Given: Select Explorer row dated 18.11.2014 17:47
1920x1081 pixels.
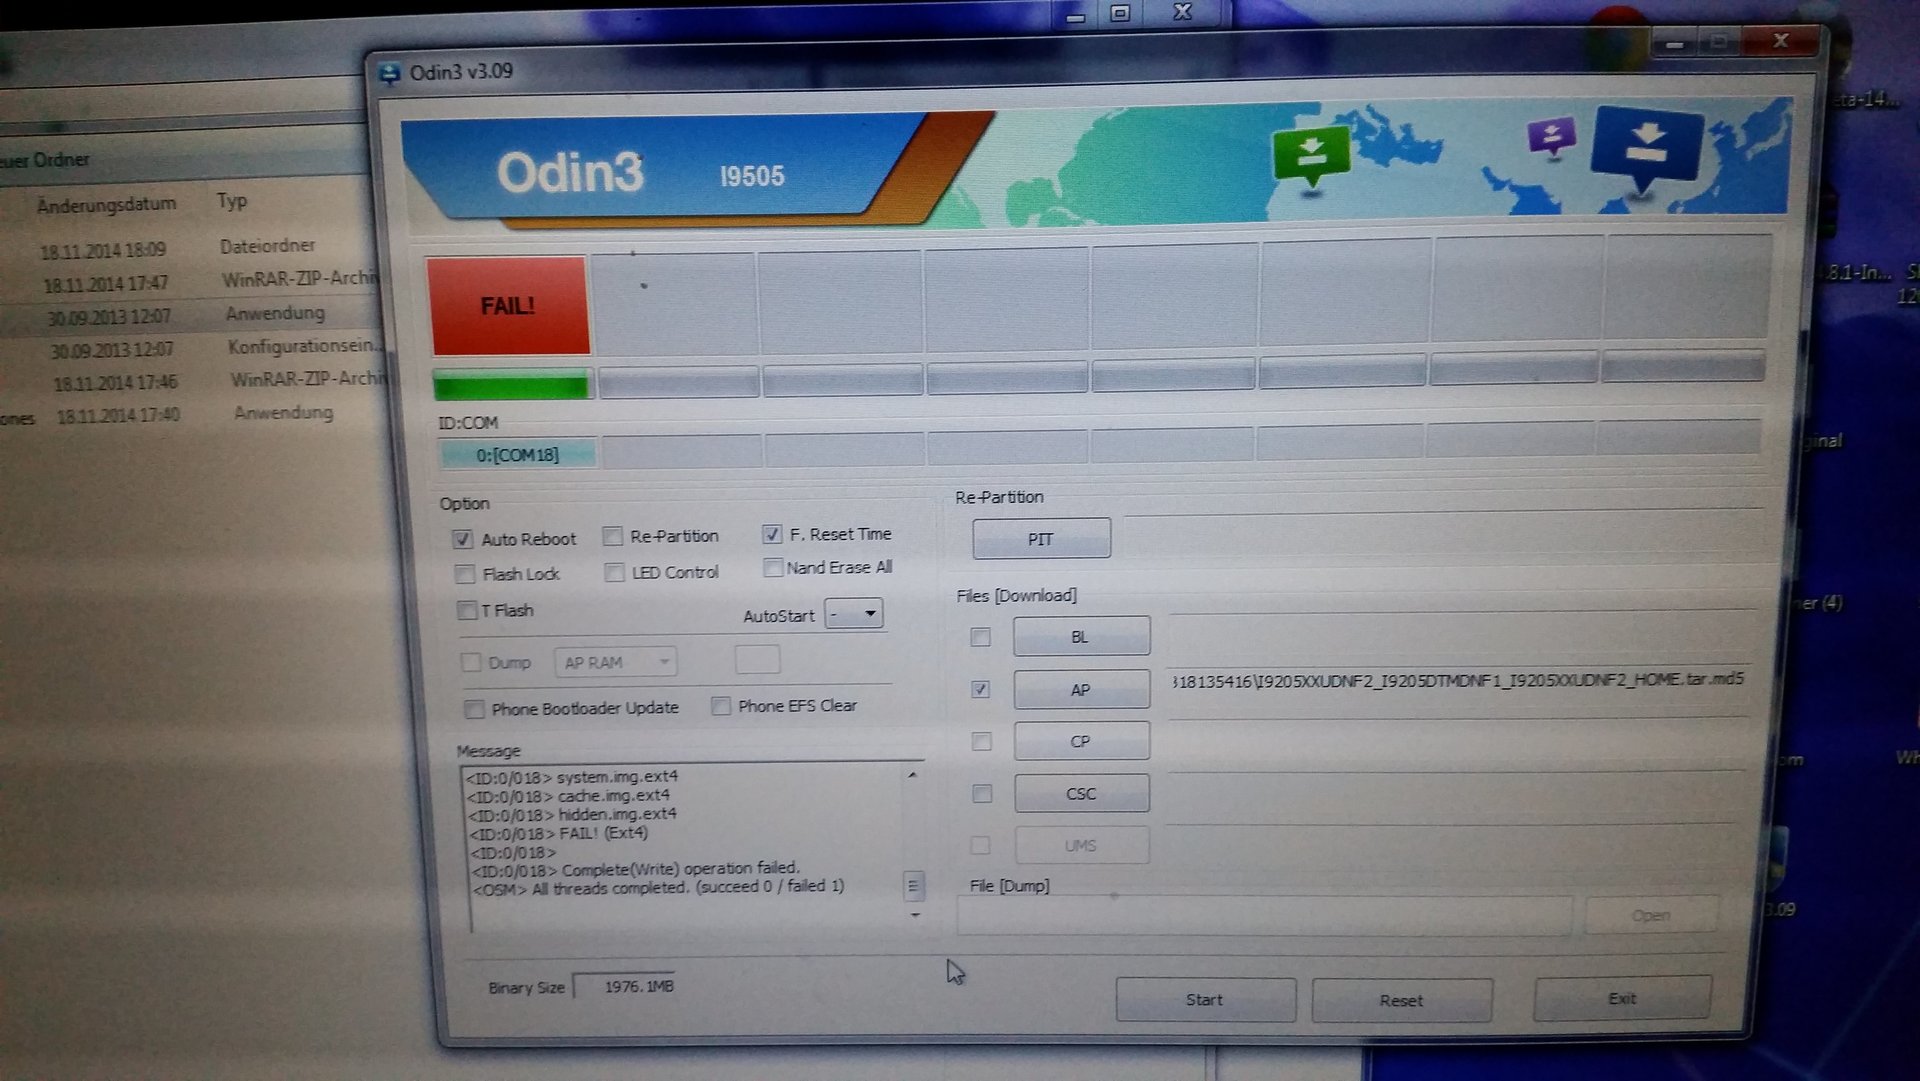Looking at the screenshot, I should tap(190, 282).
